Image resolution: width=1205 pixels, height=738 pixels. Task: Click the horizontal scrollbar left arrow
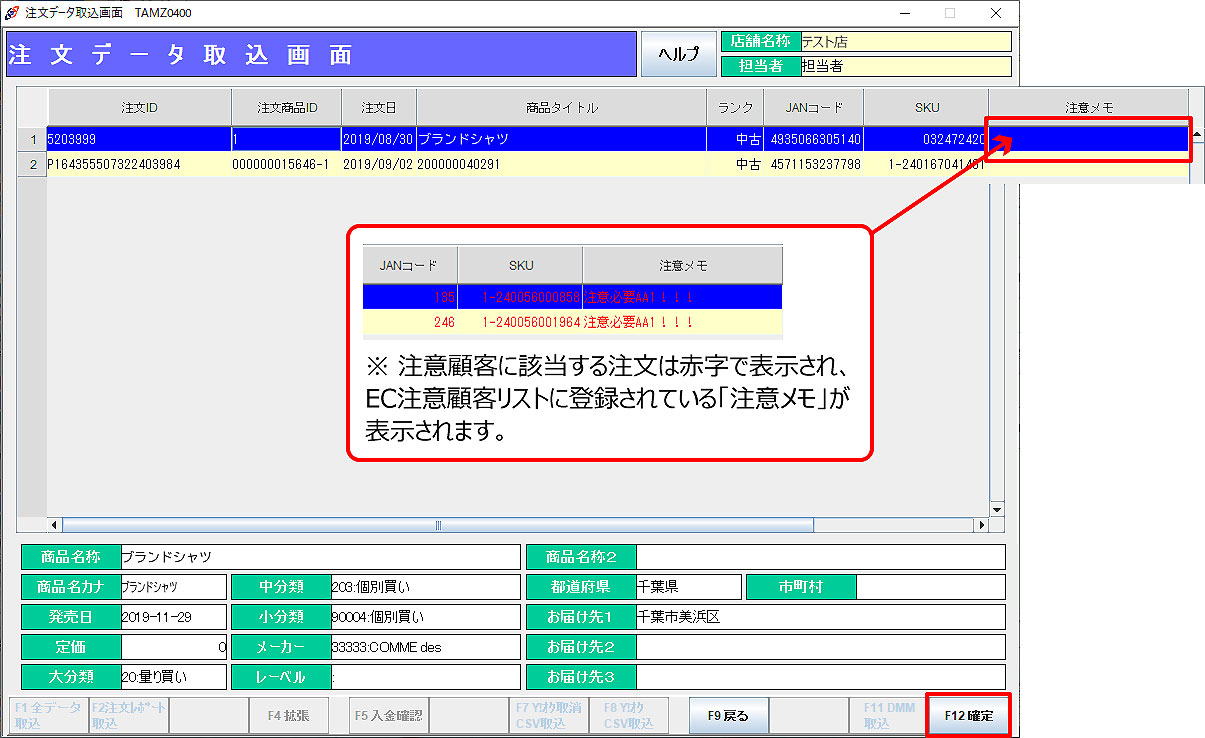click(55, 525)
